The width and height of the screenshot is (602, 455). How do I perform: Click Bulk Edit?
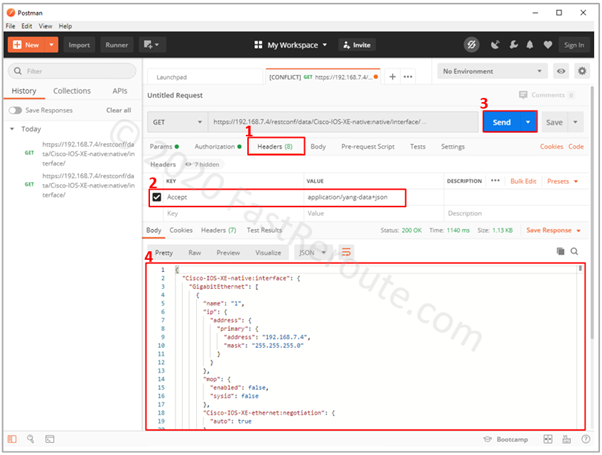pos(523,181)
